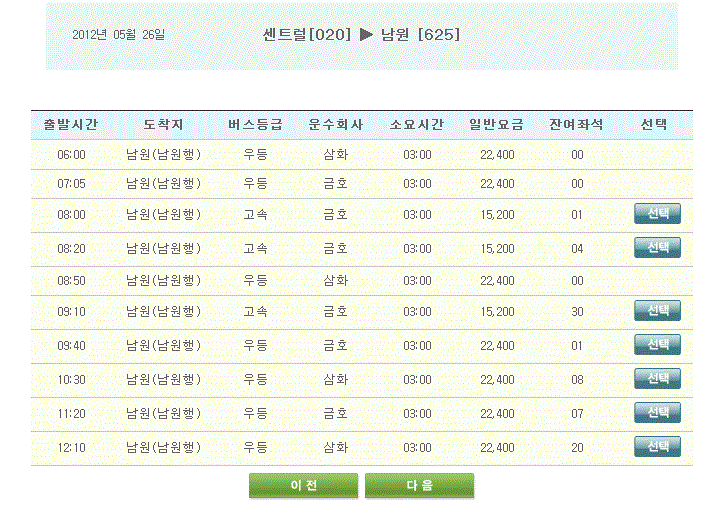This screenshot has height=512, width=723.
Task: Click the 출발시간 column header
Action: click(71, 125)
